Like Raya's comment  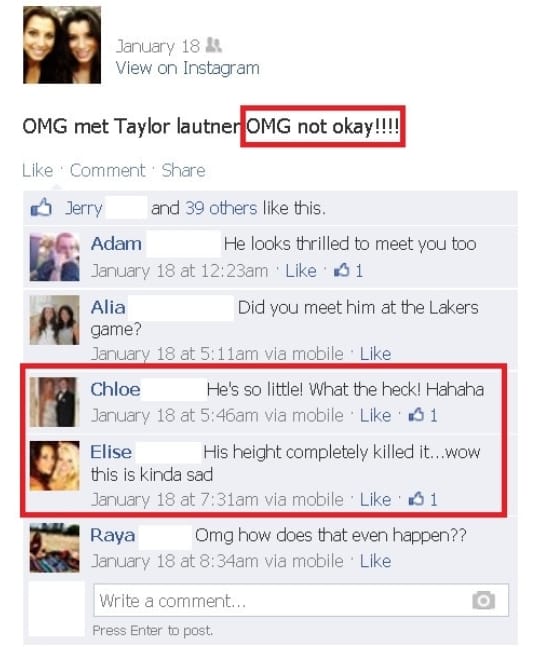click(x=375, y=561)
